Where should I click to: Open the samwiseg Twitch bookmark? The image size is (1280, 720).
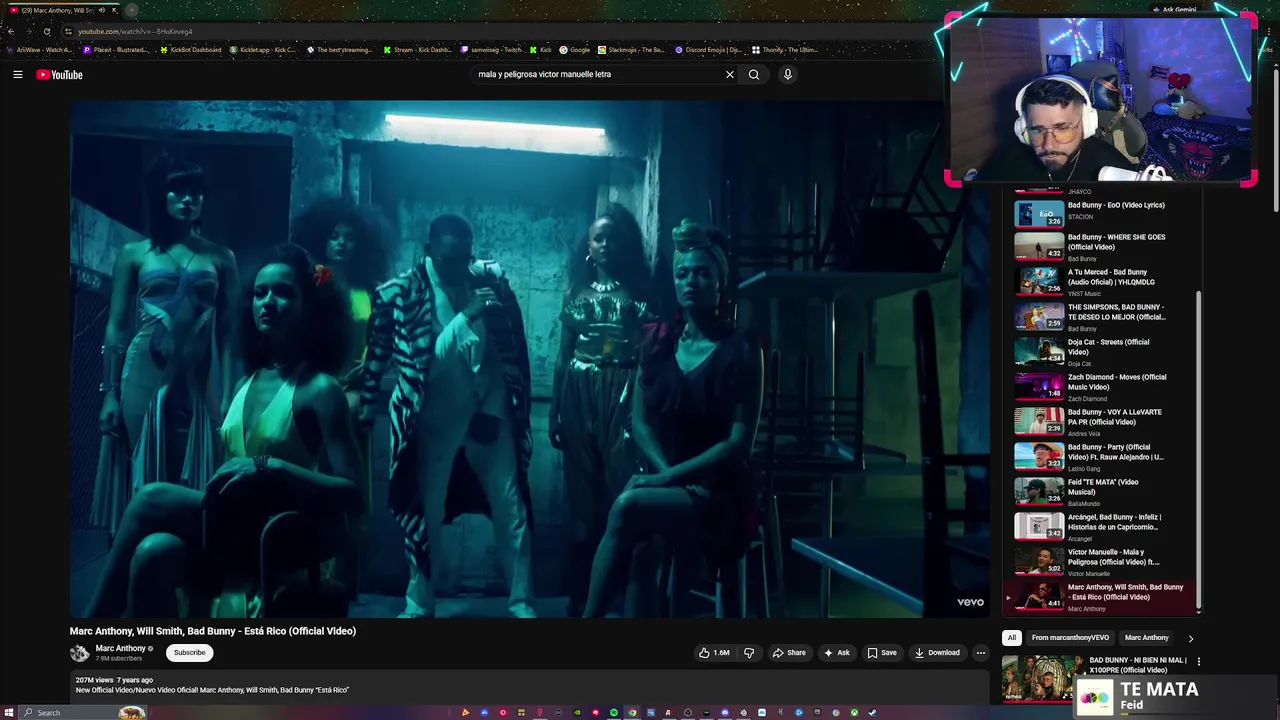(x=491, y=49)
